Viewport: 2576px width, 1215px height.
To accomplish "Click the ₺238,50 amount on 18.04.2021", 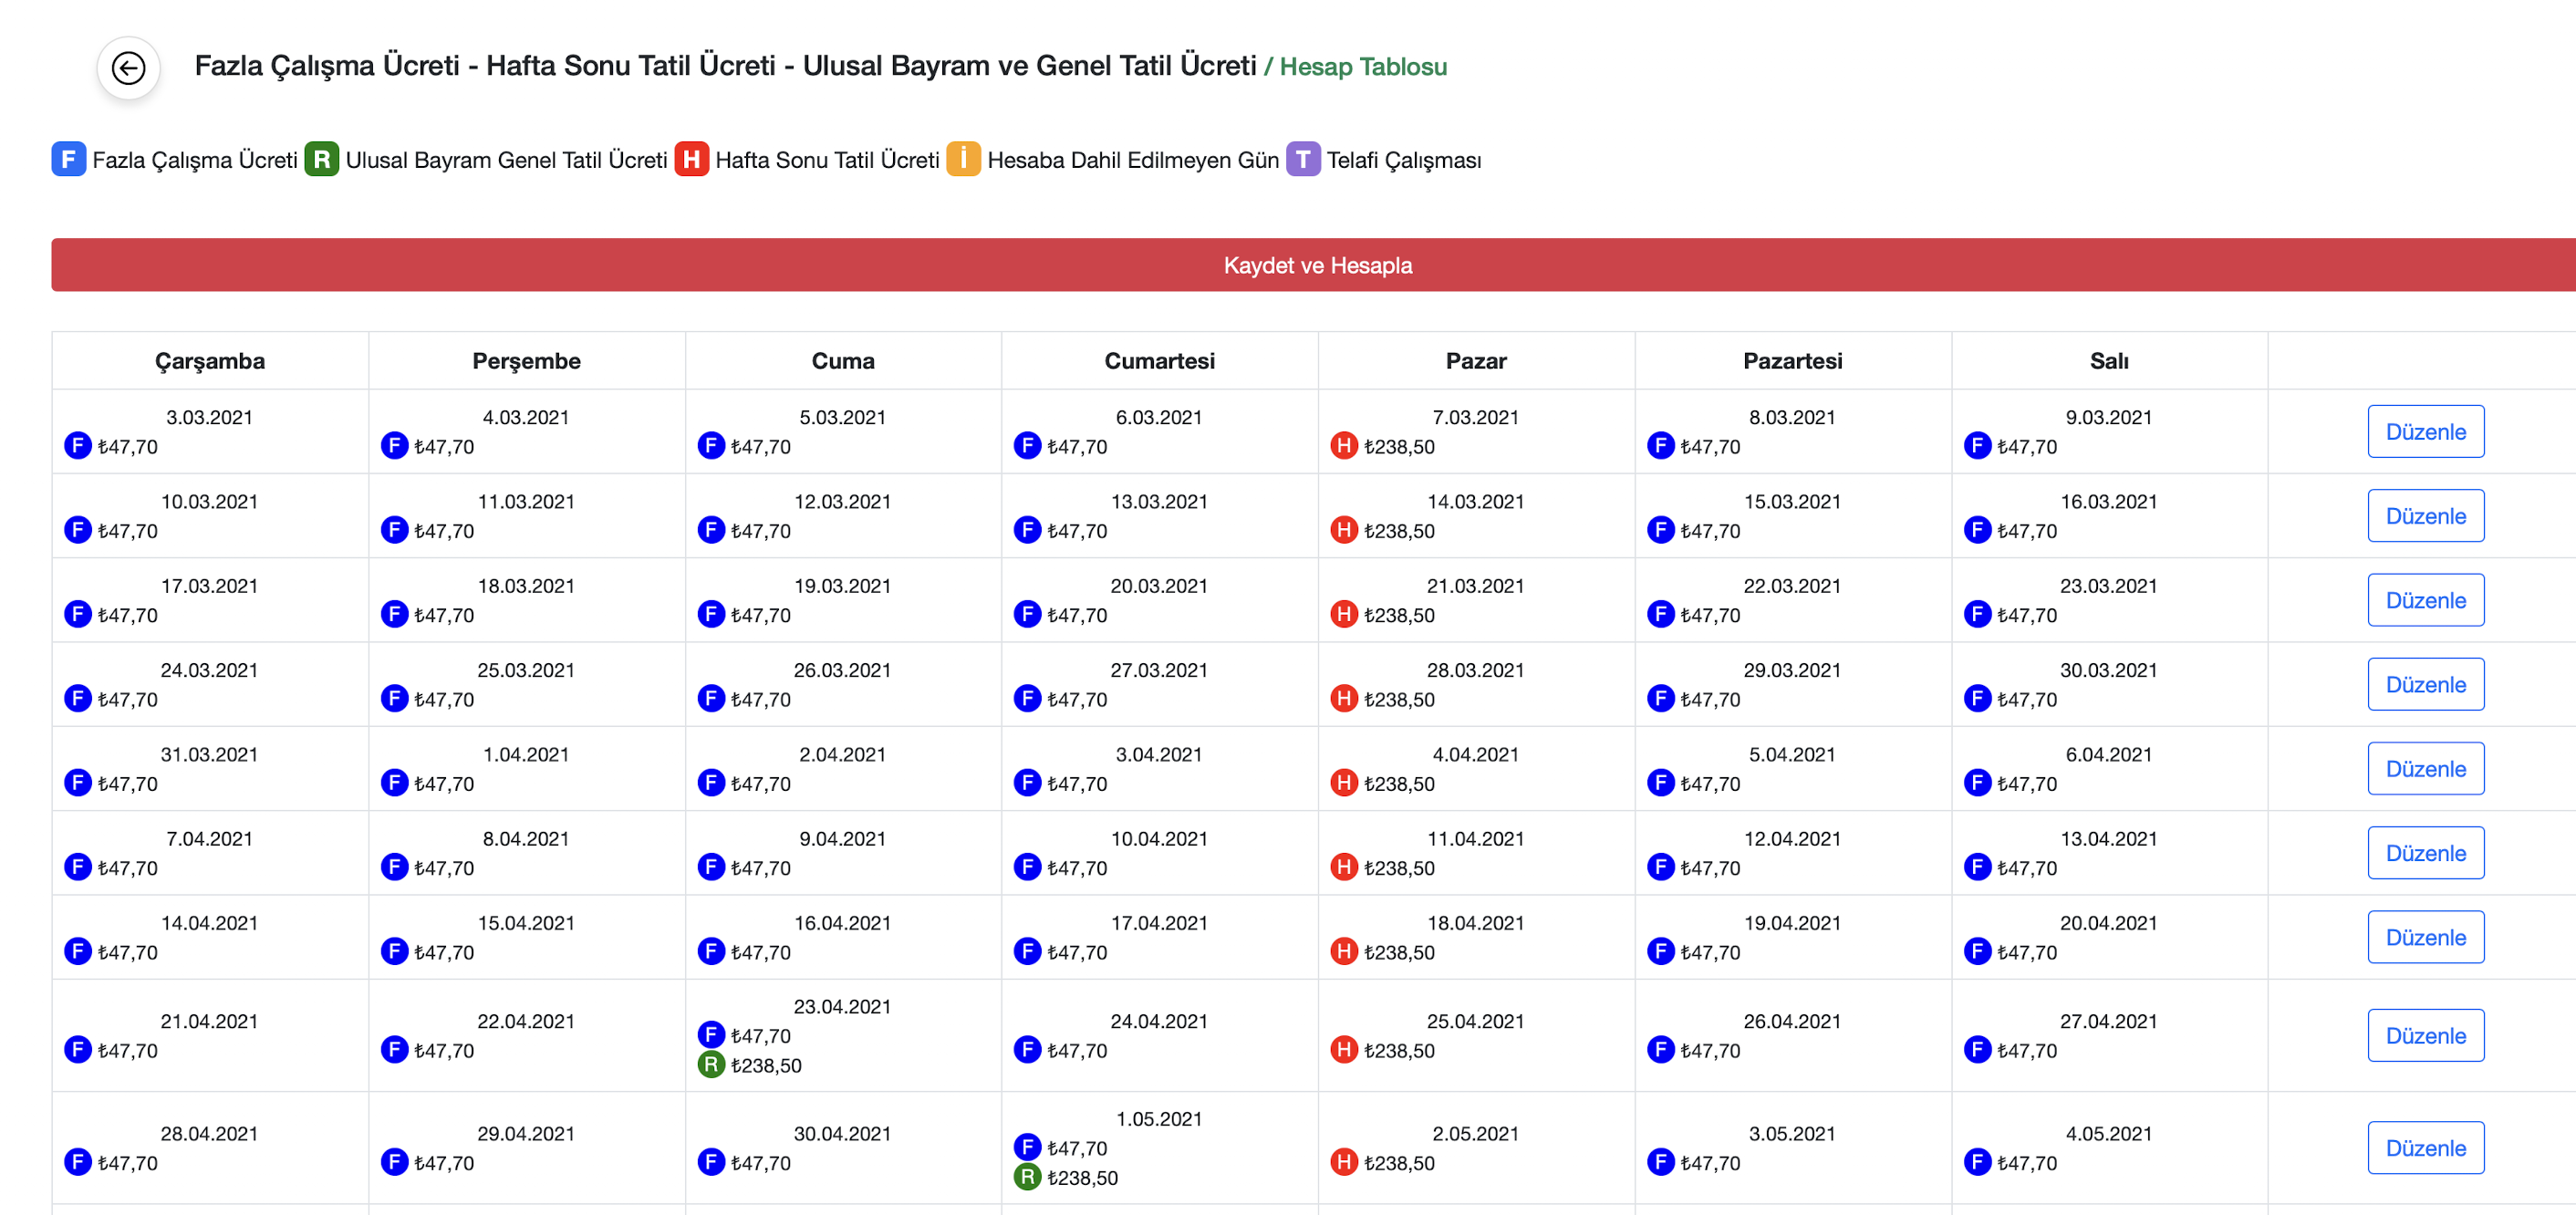I will [x=1398, y=953].
